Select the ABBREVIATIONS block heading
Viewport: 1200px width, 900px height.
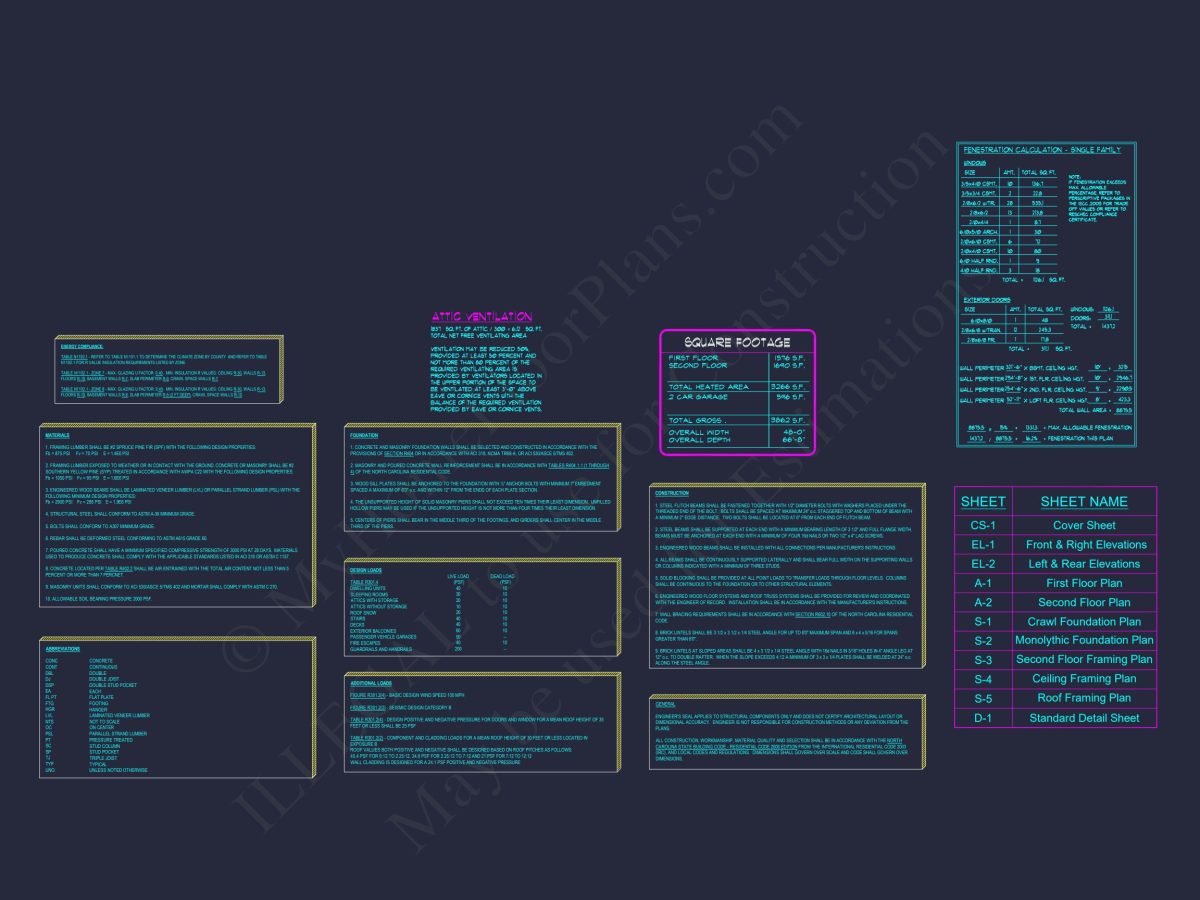coord(62,649)
